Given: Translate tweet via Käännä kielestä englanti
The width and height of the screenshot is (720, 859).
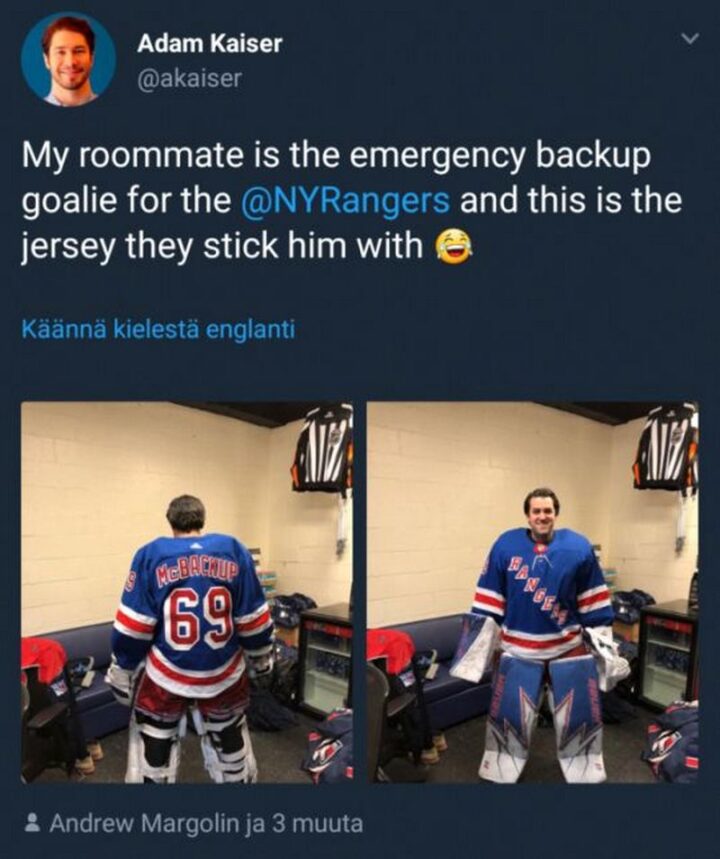Looking at the screenshot, I should coord(158,329).
